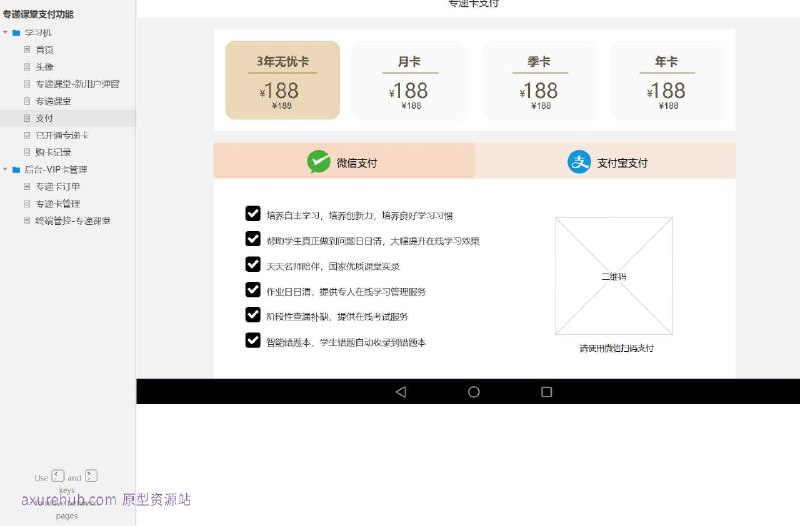Click the 专递课堂支付功能 project title
800x526 pixels.
point(38,14)
